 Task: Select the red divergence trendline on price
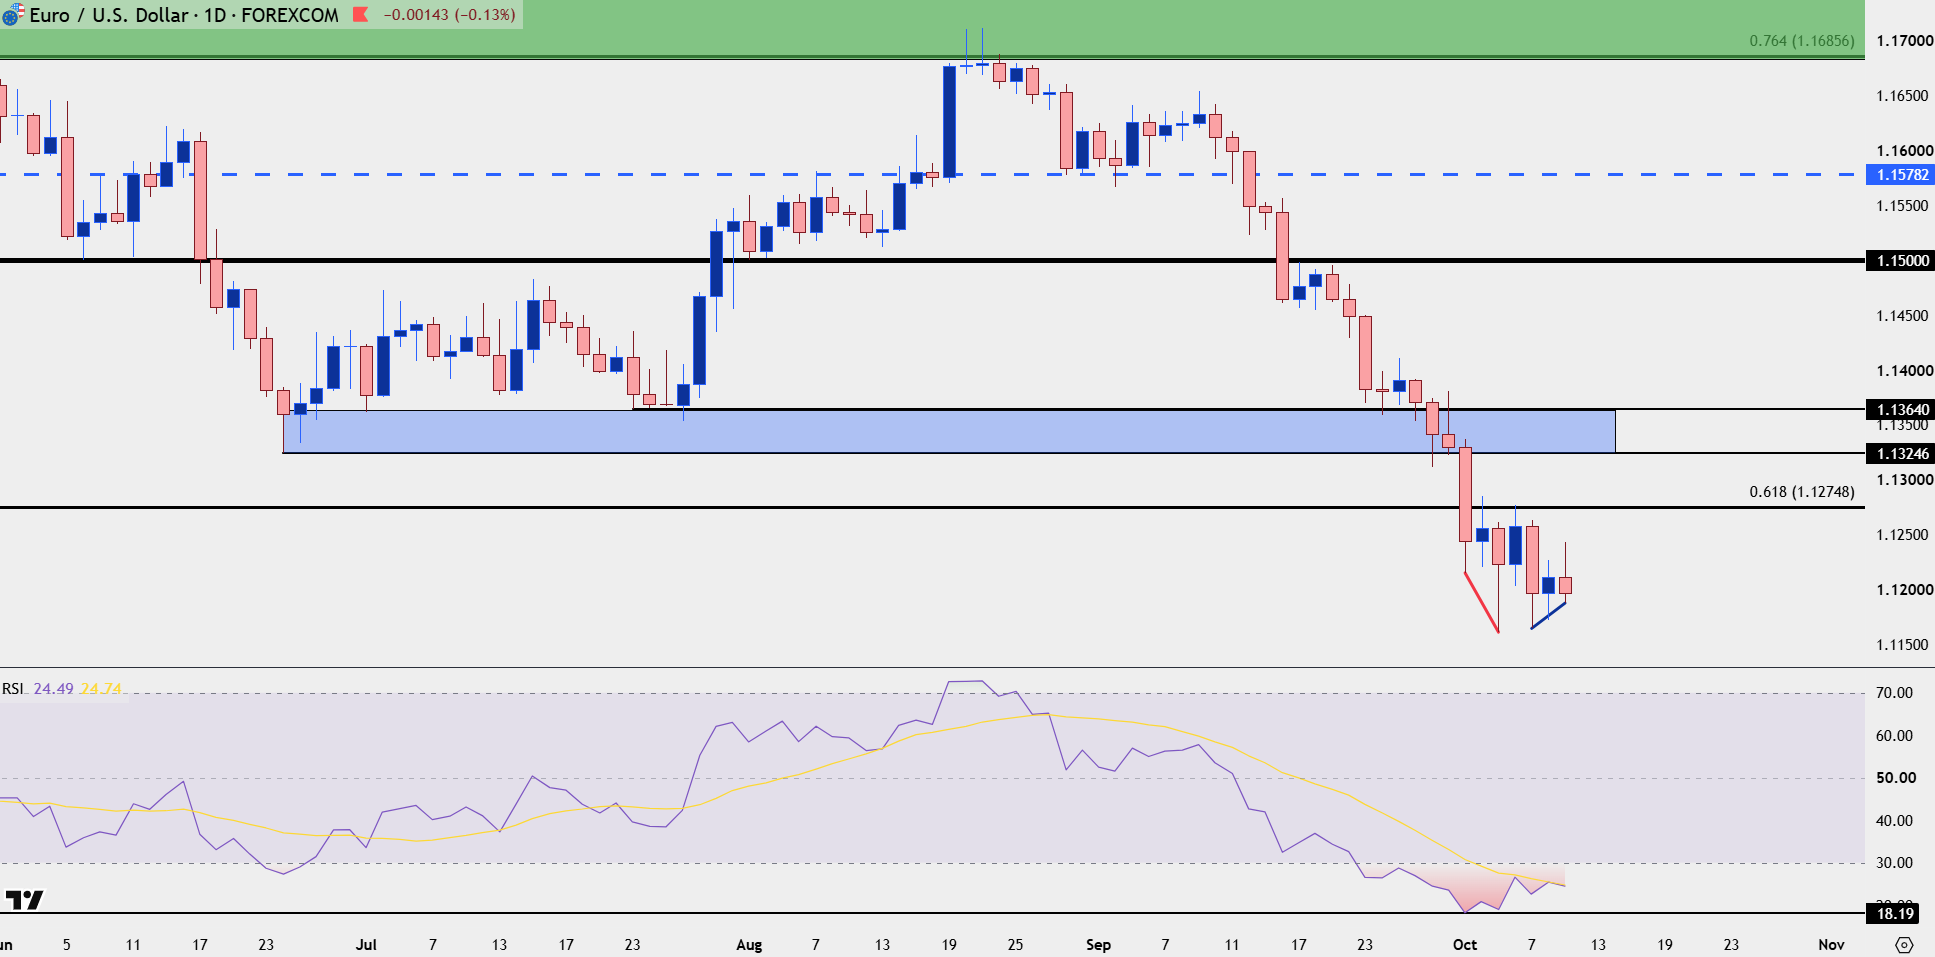1481,602
